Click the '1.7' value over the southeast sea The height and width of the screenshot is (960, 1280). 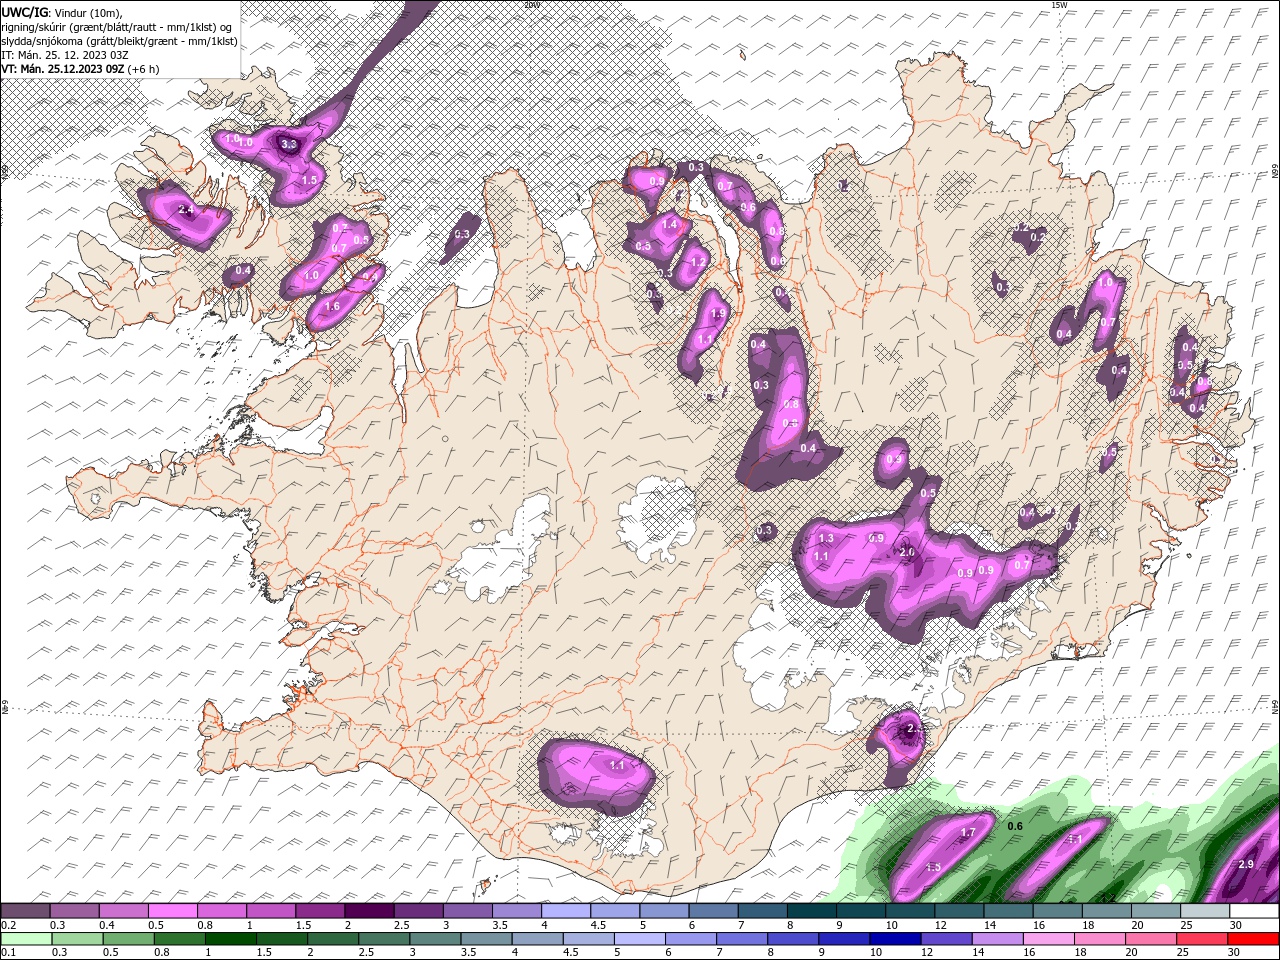click(x=967, y=832)
